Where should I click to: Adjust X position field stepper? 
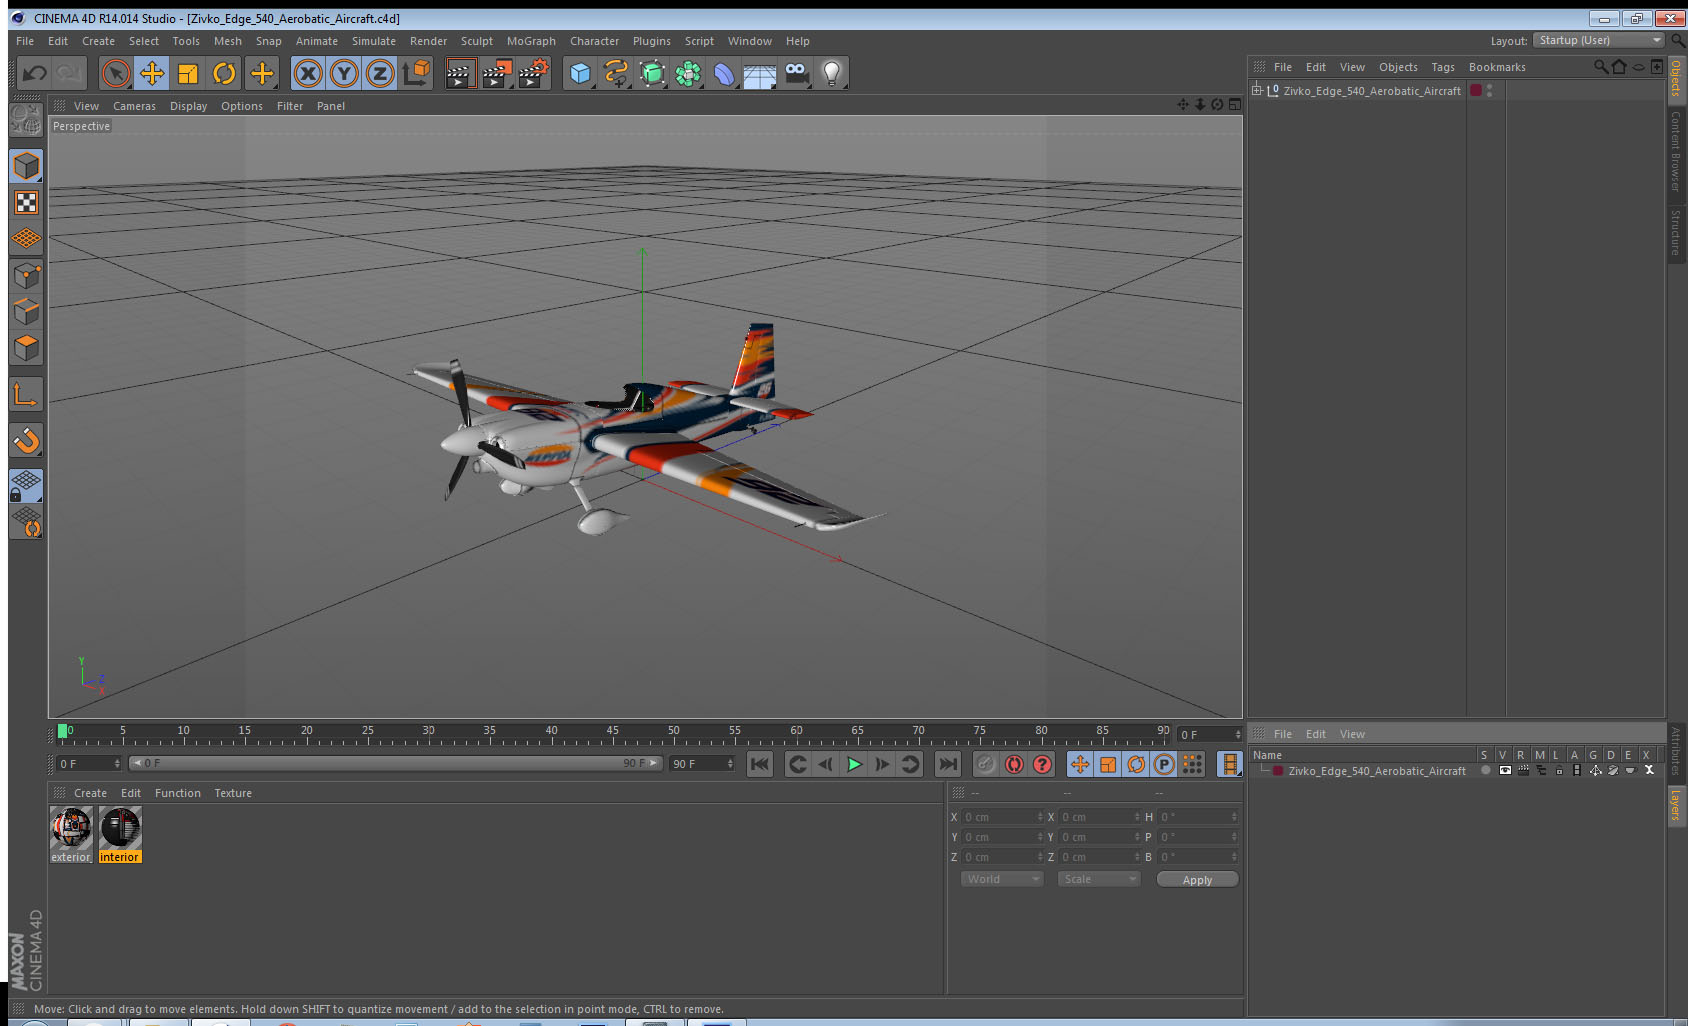1040,817
